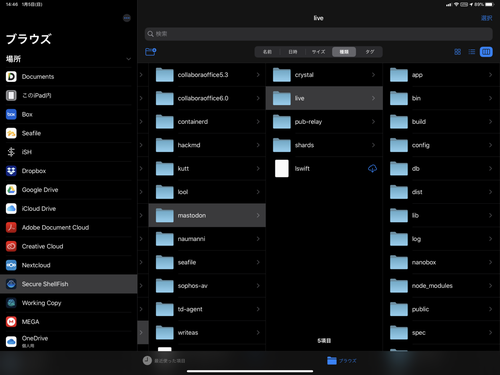This screenshot has height=375, width=500.
Task: Sort by tags segment
Action: pyautogui.click(x=369, y=52)
